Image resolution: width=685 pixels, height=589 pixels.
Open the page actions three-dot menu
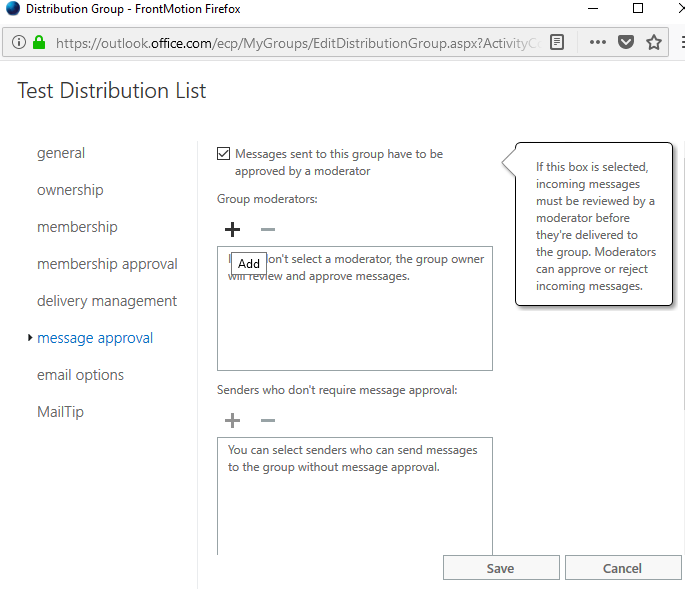click(598, 43)
